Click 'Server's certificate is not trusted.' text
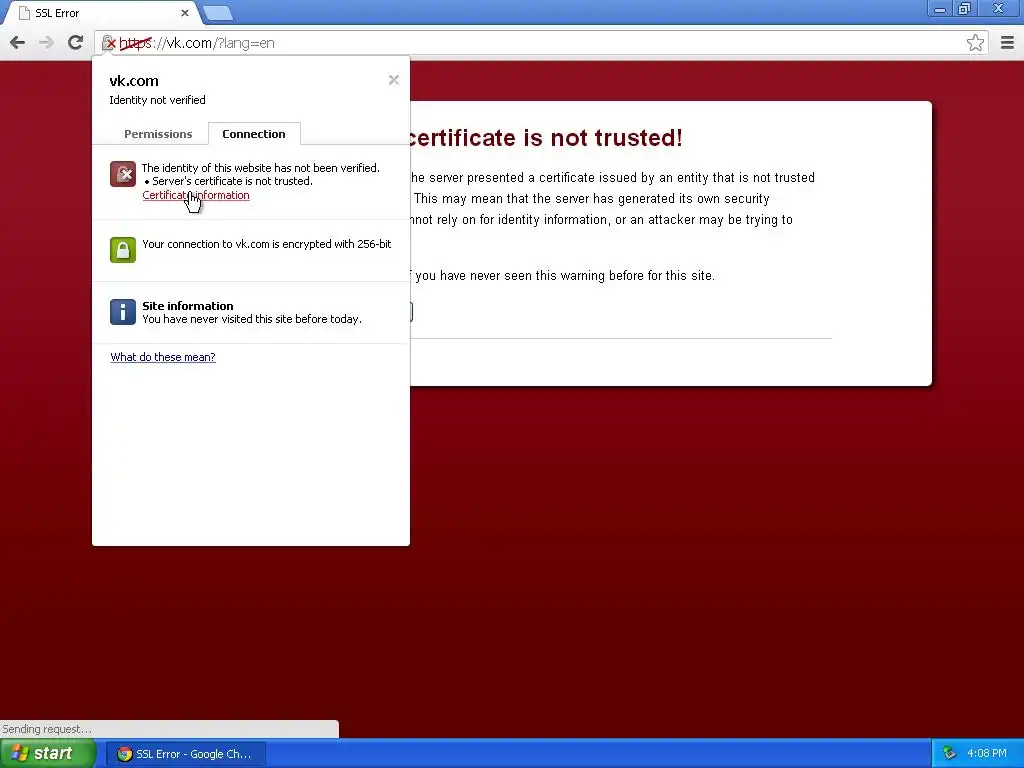1024x768 pixels. coord(232,181)
